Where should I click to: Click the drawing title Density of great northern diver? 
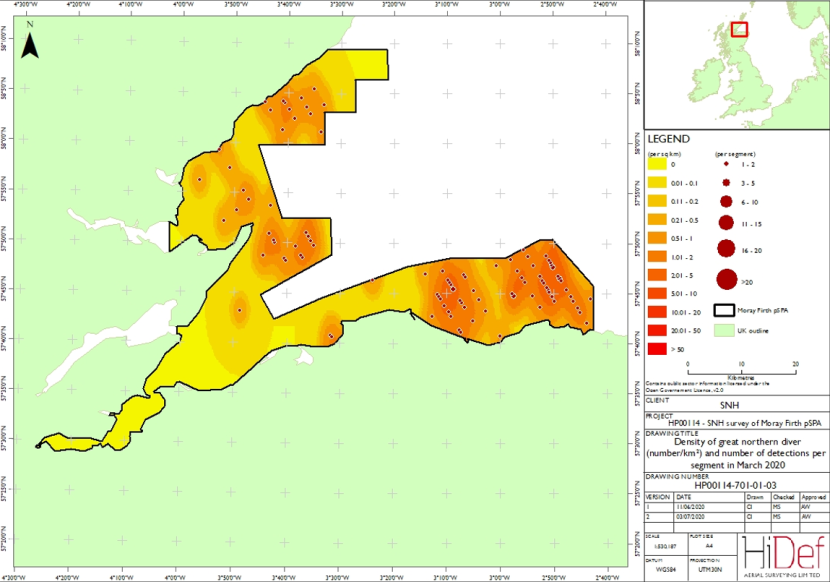pyautogui.click(x=736, y=453)
